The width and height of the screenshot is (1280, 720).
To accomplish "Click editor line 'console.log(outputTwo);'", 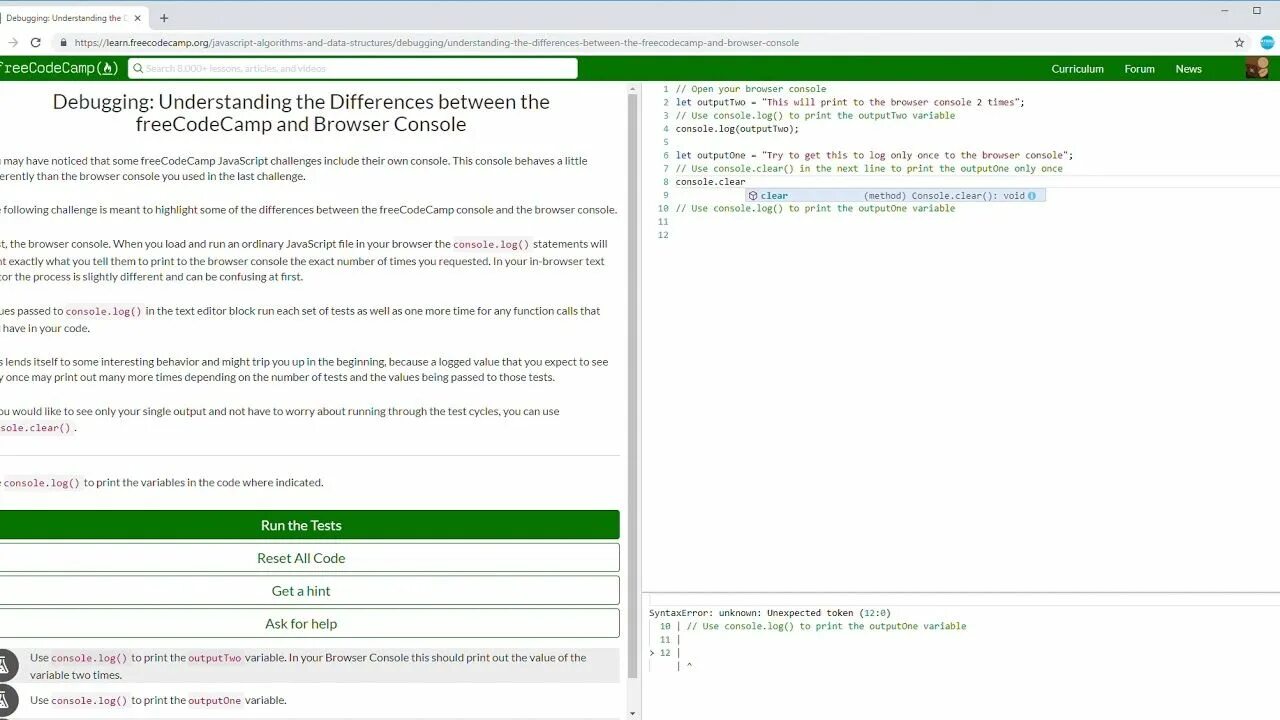I will point(737,129).
